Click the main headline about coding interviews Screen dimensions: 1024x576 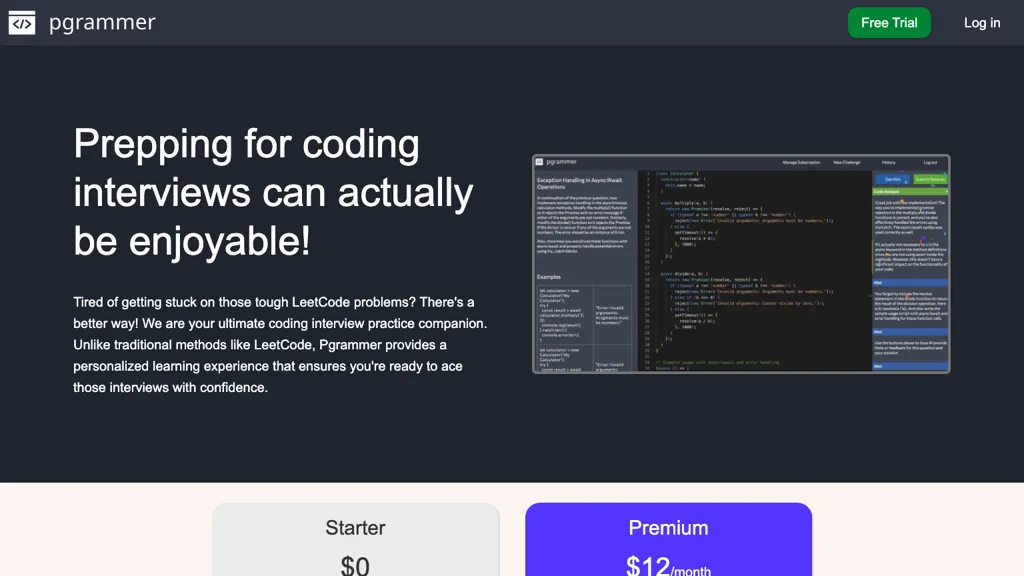point(273,192)
